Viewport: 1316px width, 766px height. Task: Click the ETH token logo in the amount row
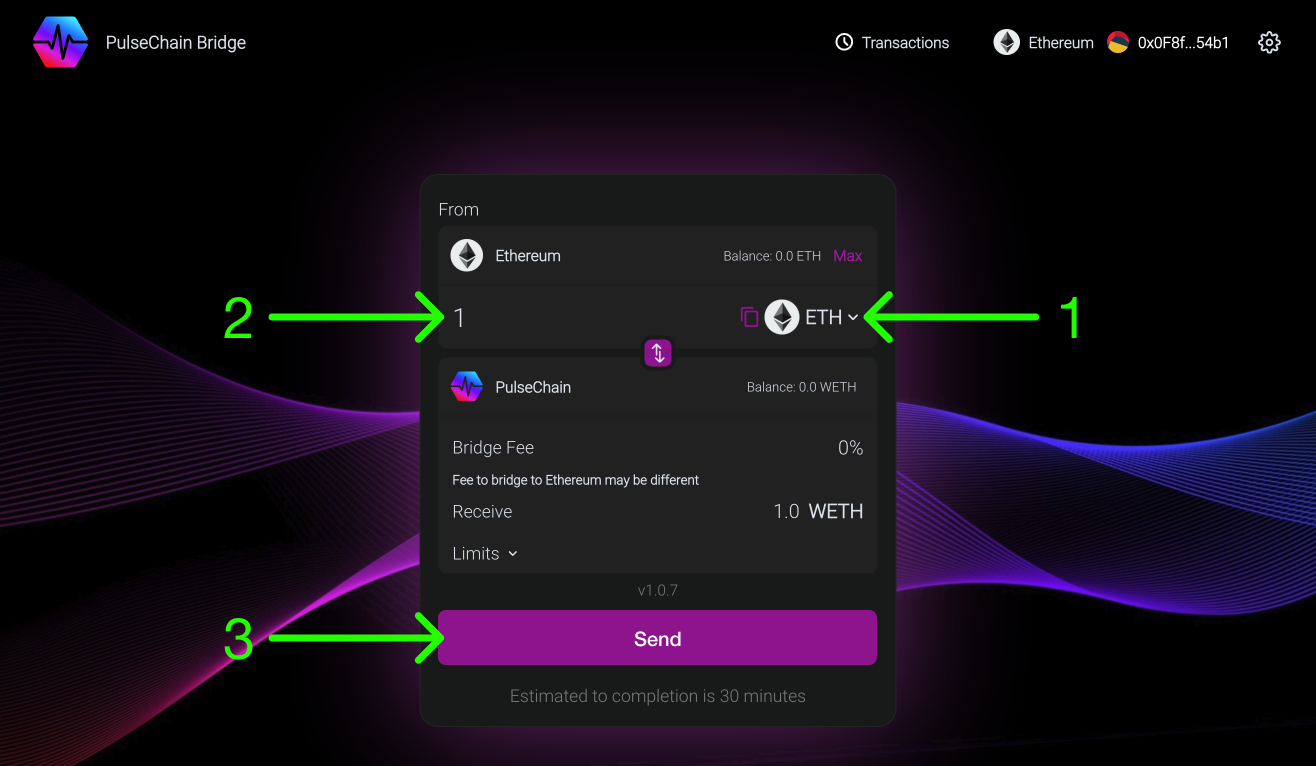point(782,317)
